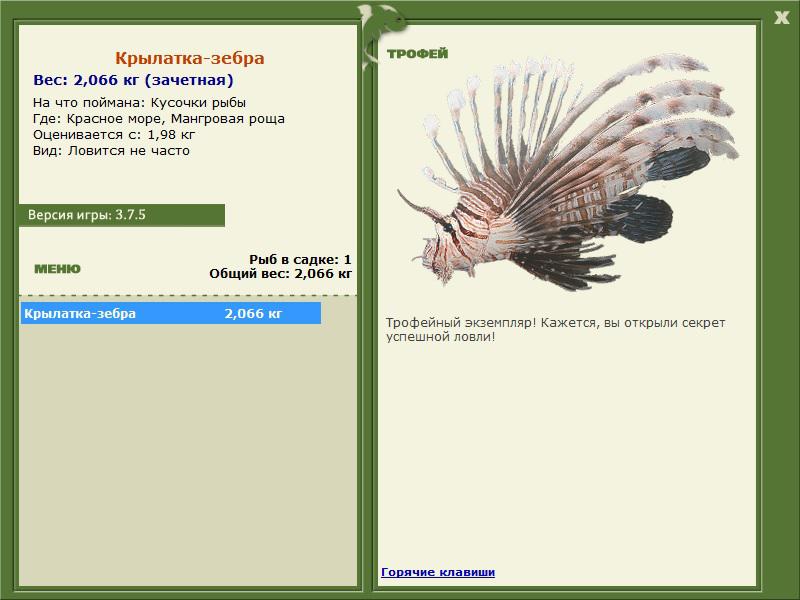Click the Оценивается с: 1,98 кг line

click(x=114, y=135)
